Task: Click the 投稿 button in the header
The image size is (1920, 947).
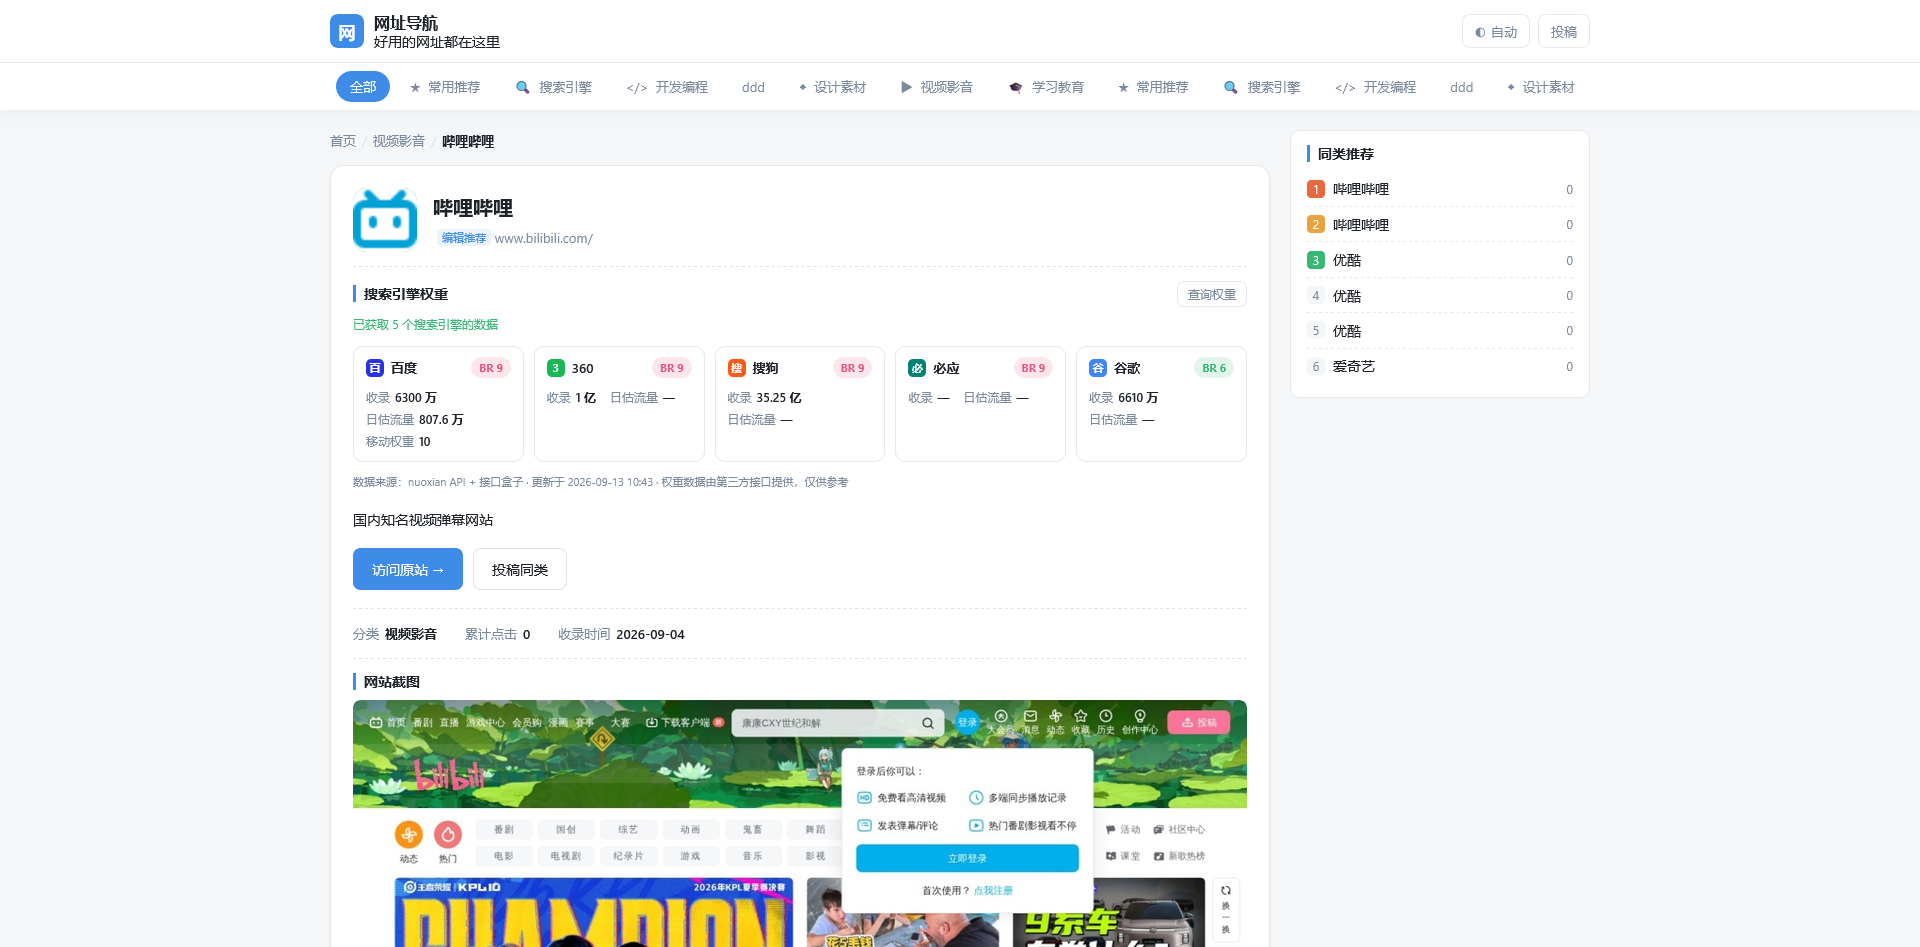Action: pyautogui.click(x=1564, y=32)
